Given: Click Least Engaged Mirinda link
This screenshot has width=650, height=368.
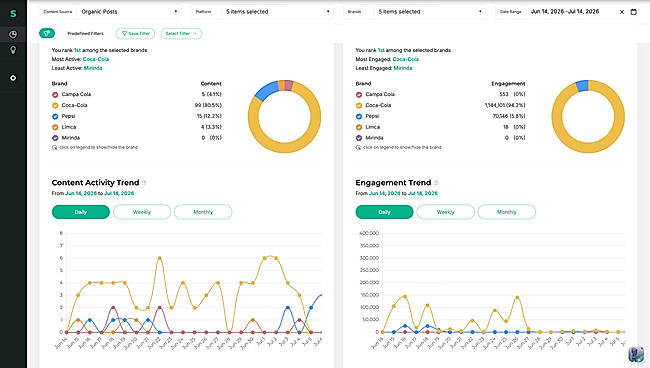Looking at the screenshot, I should pyautogui.click(x=403, y=68).
